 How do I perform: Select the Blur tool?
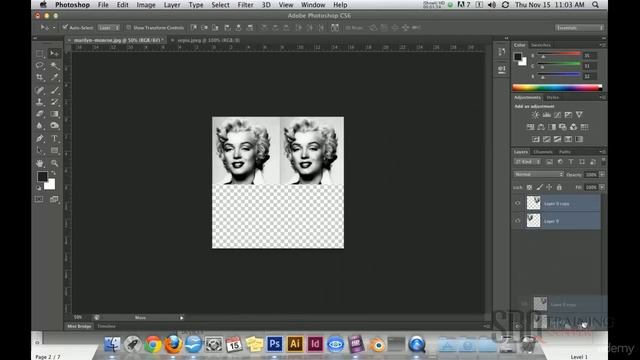[40, 126]
